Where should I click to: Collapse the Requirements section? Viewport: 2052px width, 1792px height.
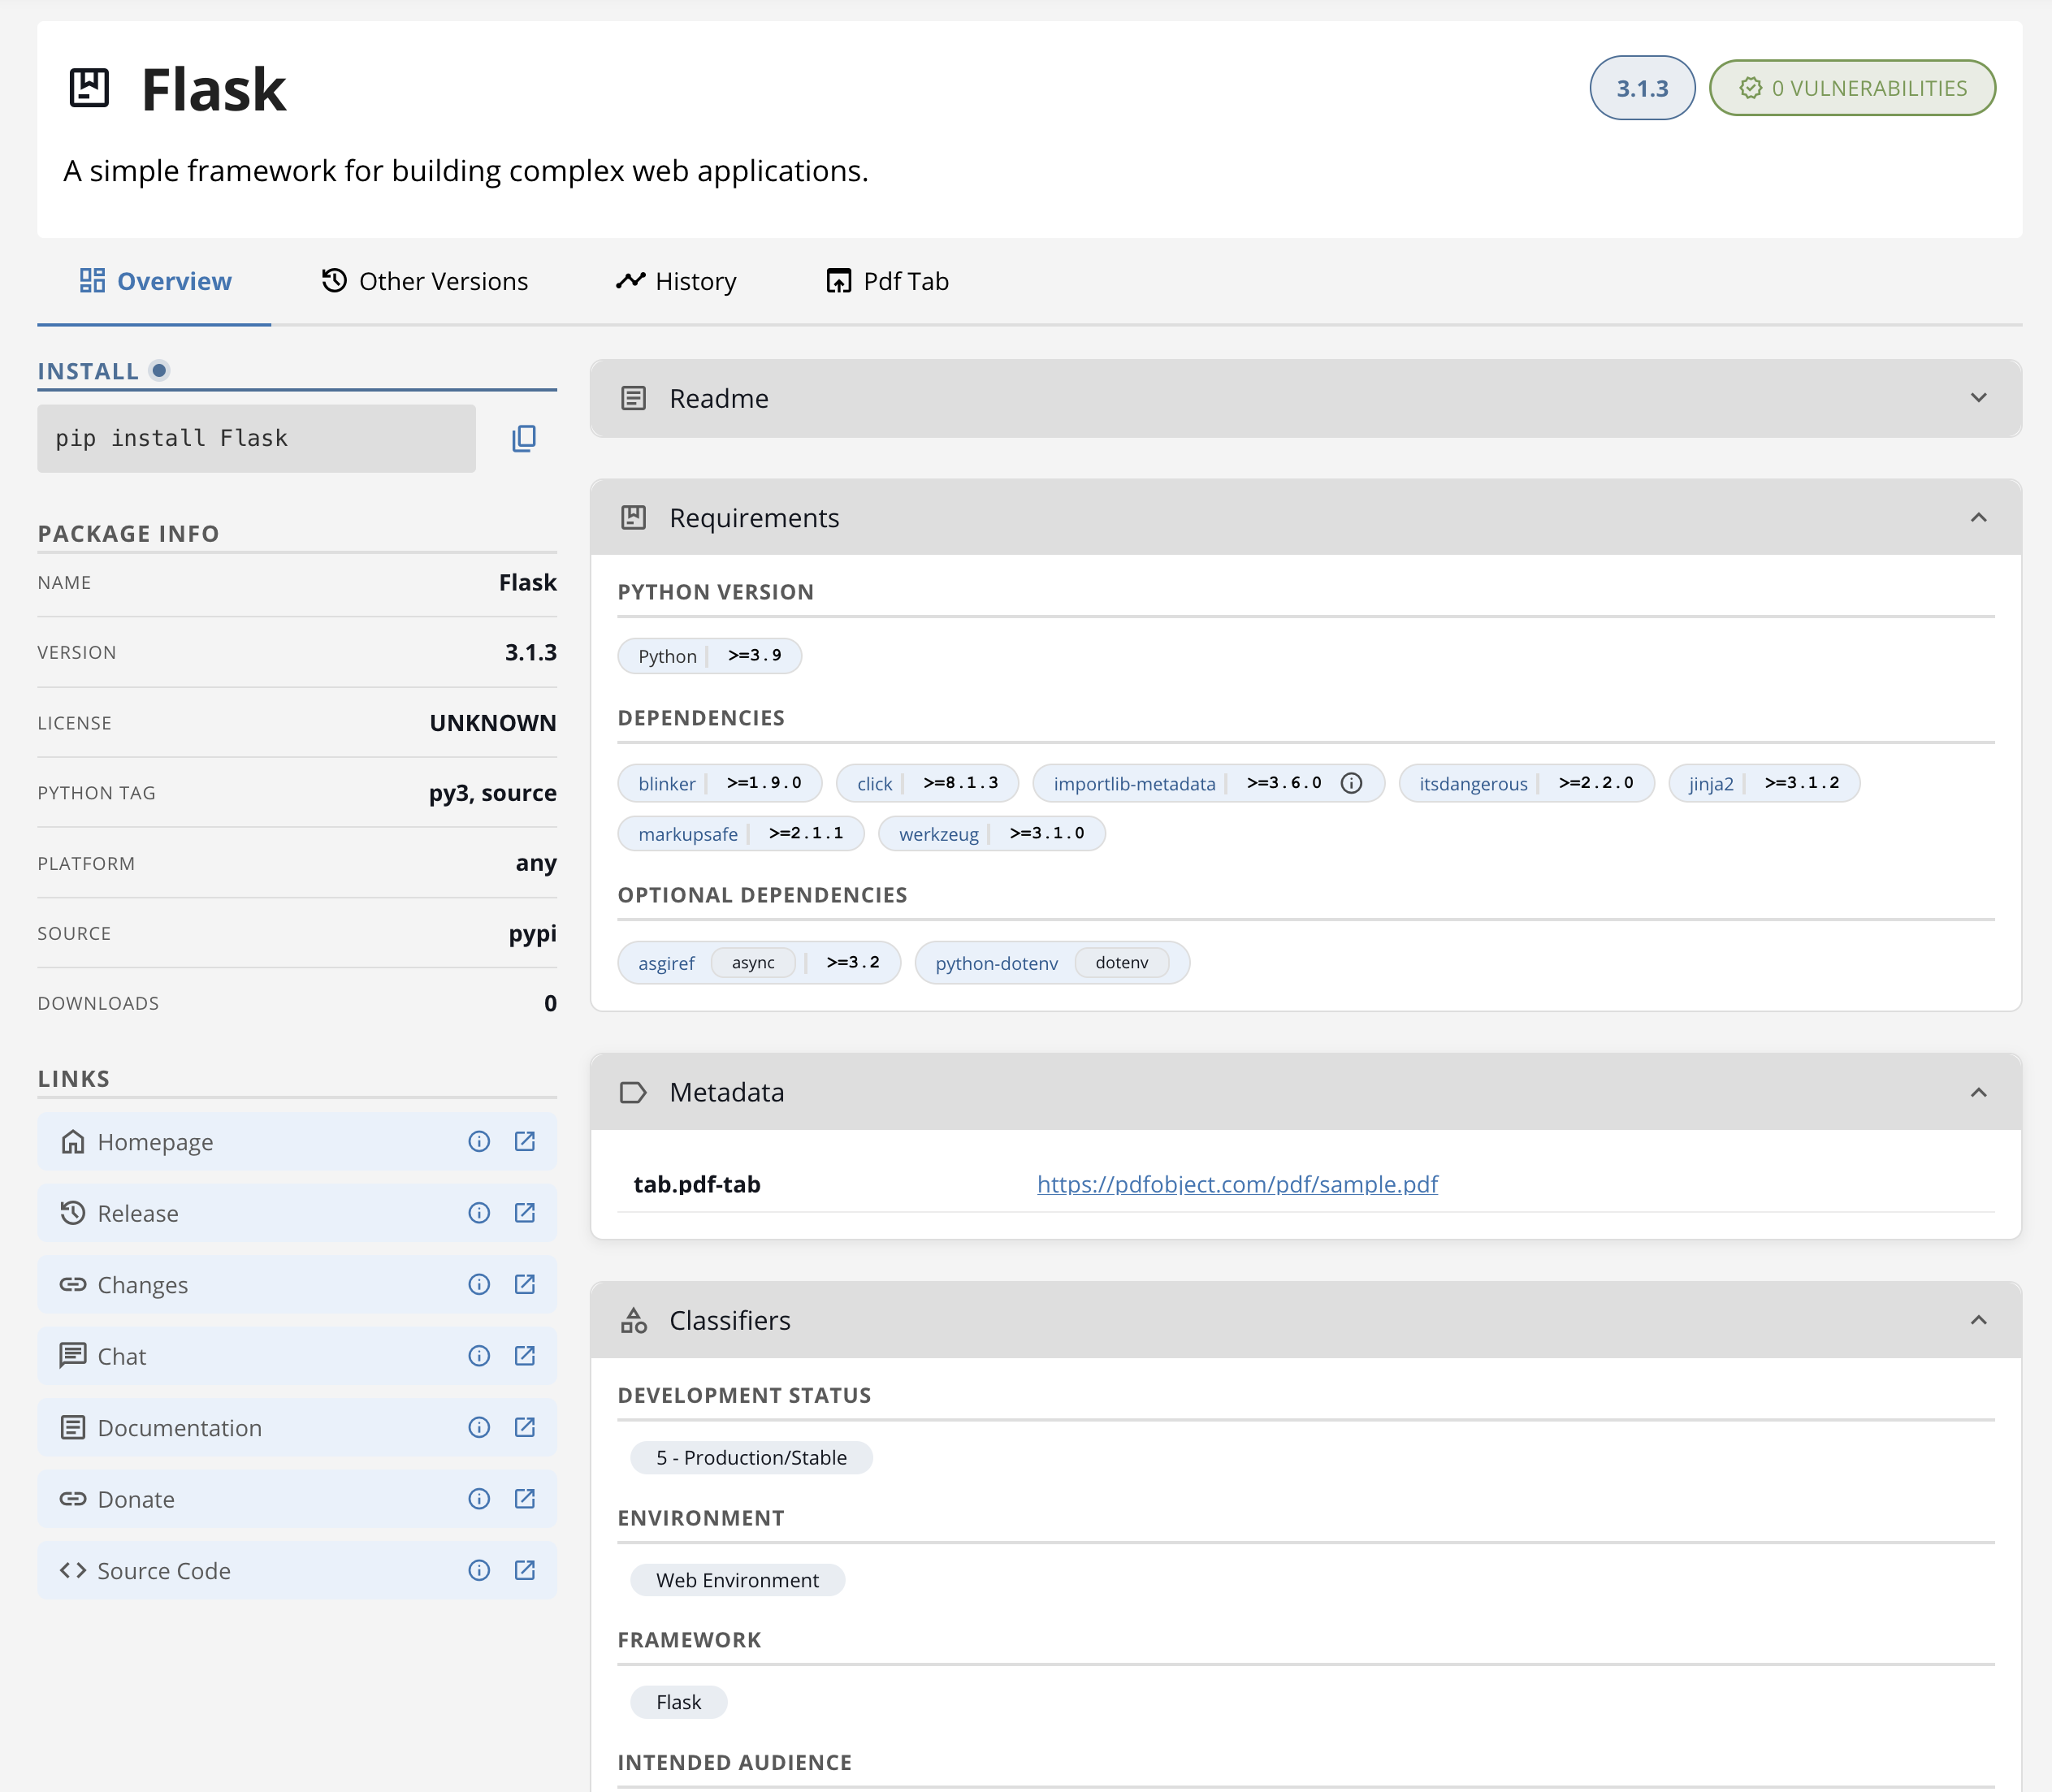1978,517
